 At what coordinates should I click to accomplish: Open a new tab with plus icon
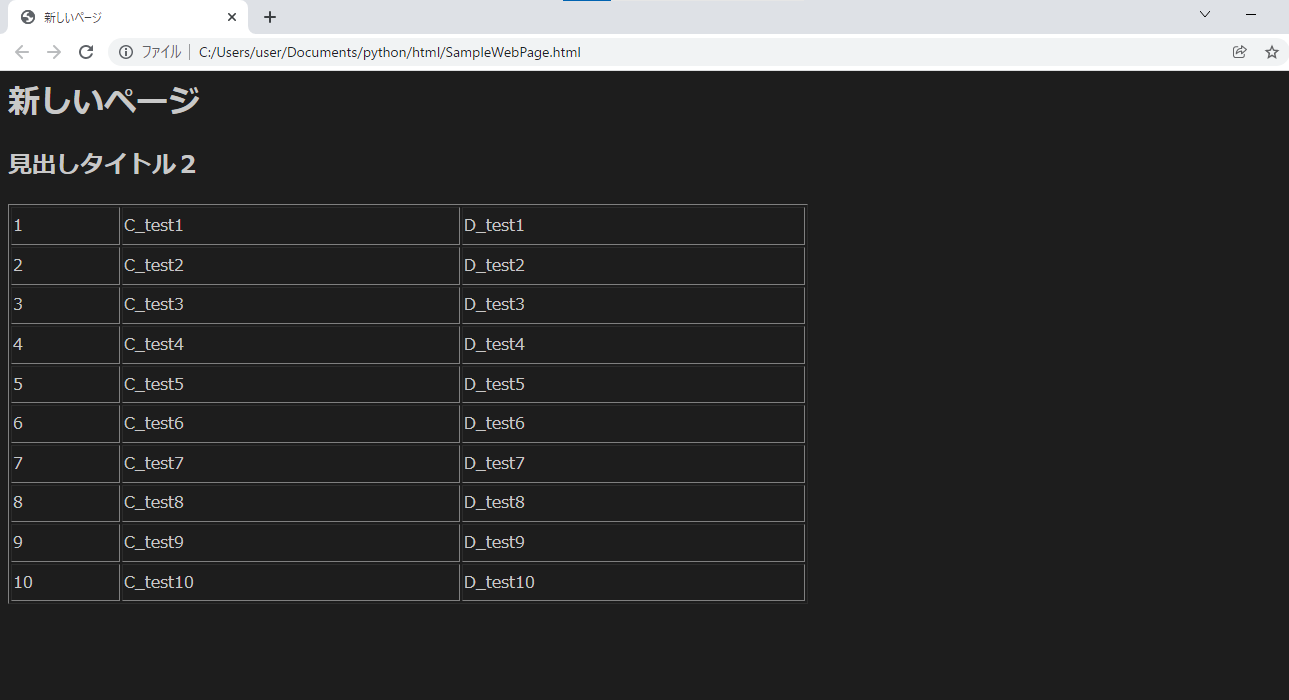tap(270, 17)
